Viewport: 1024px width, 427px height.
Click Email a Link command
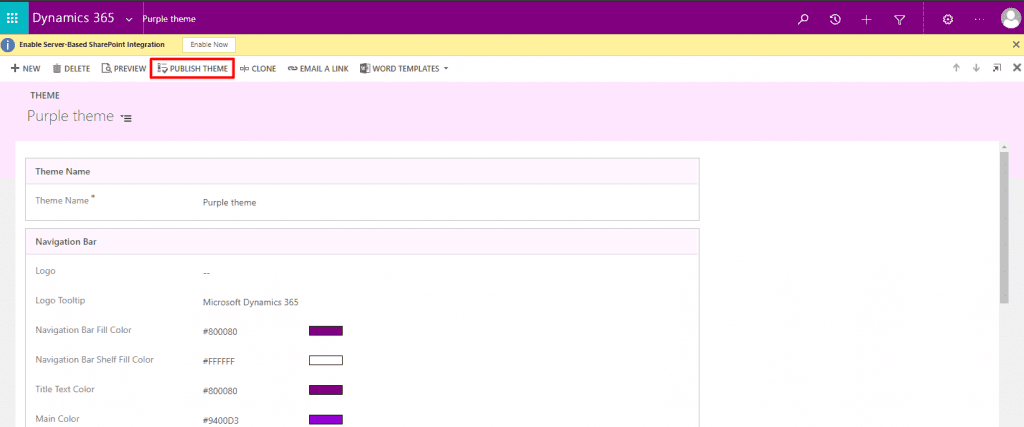tap(318, 69)
